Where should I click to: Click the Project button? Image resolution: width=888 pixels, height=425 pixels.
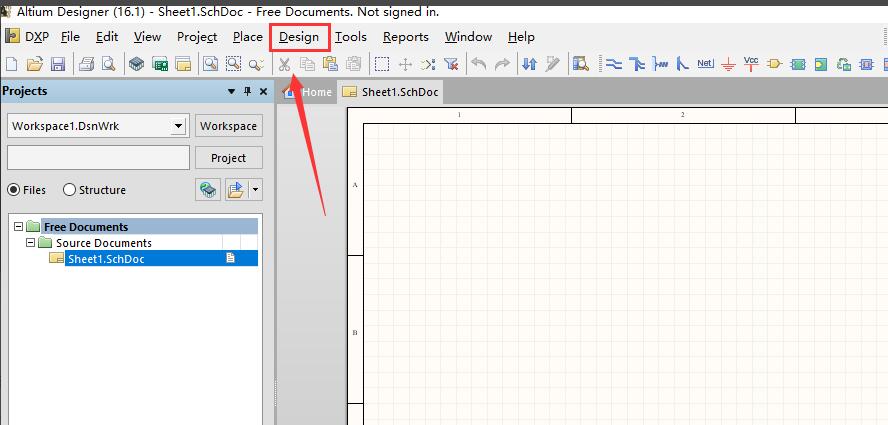[229, 158]
